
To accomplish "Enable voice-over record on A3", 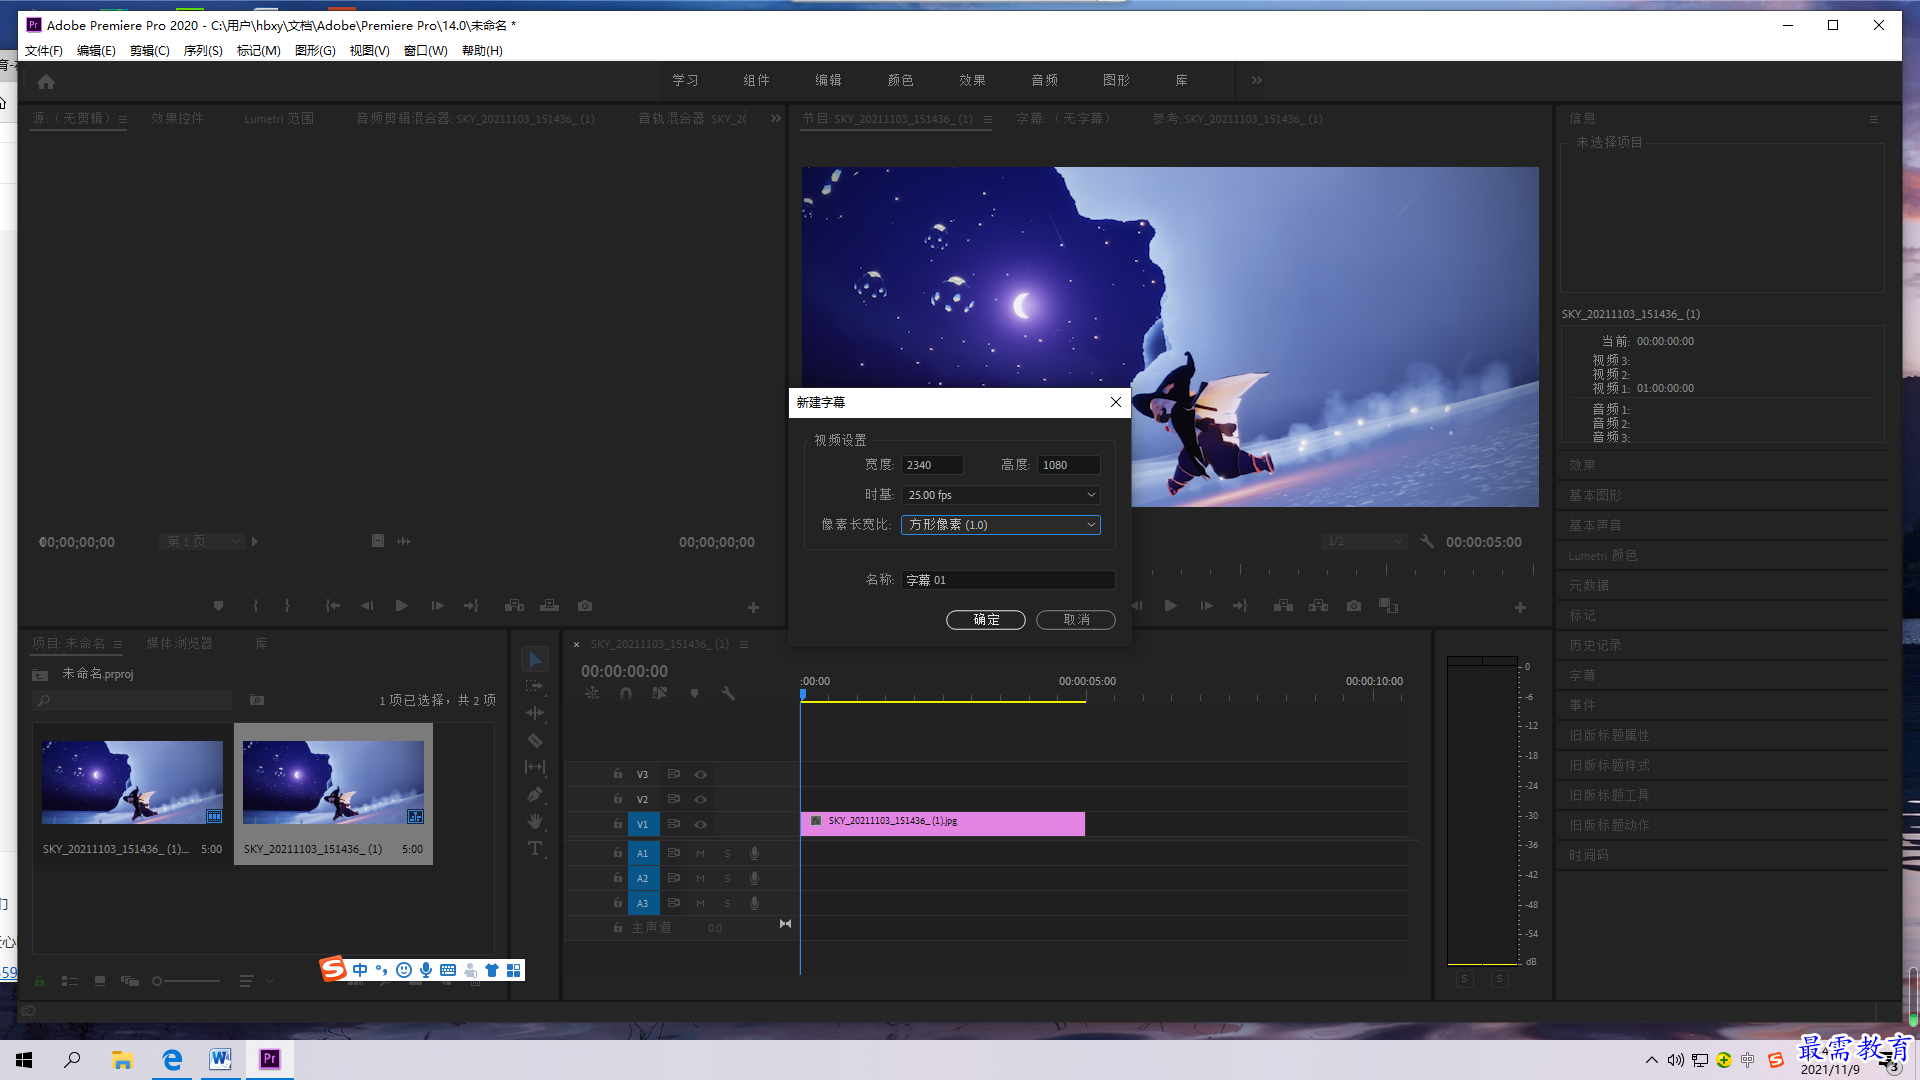I will (755, 903).
